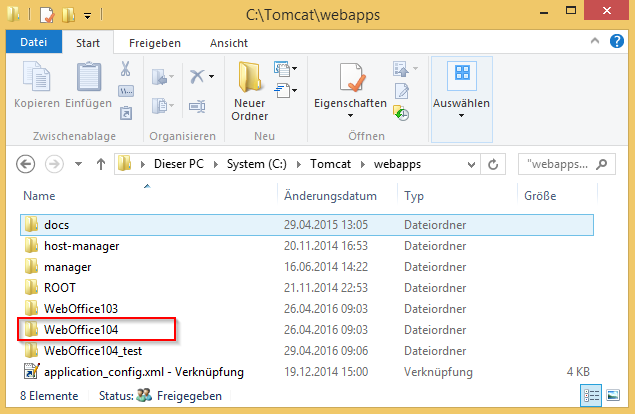Click quick access new folder icon in title bar
Viewport: 635px width, 414px height.
(68, 15)
